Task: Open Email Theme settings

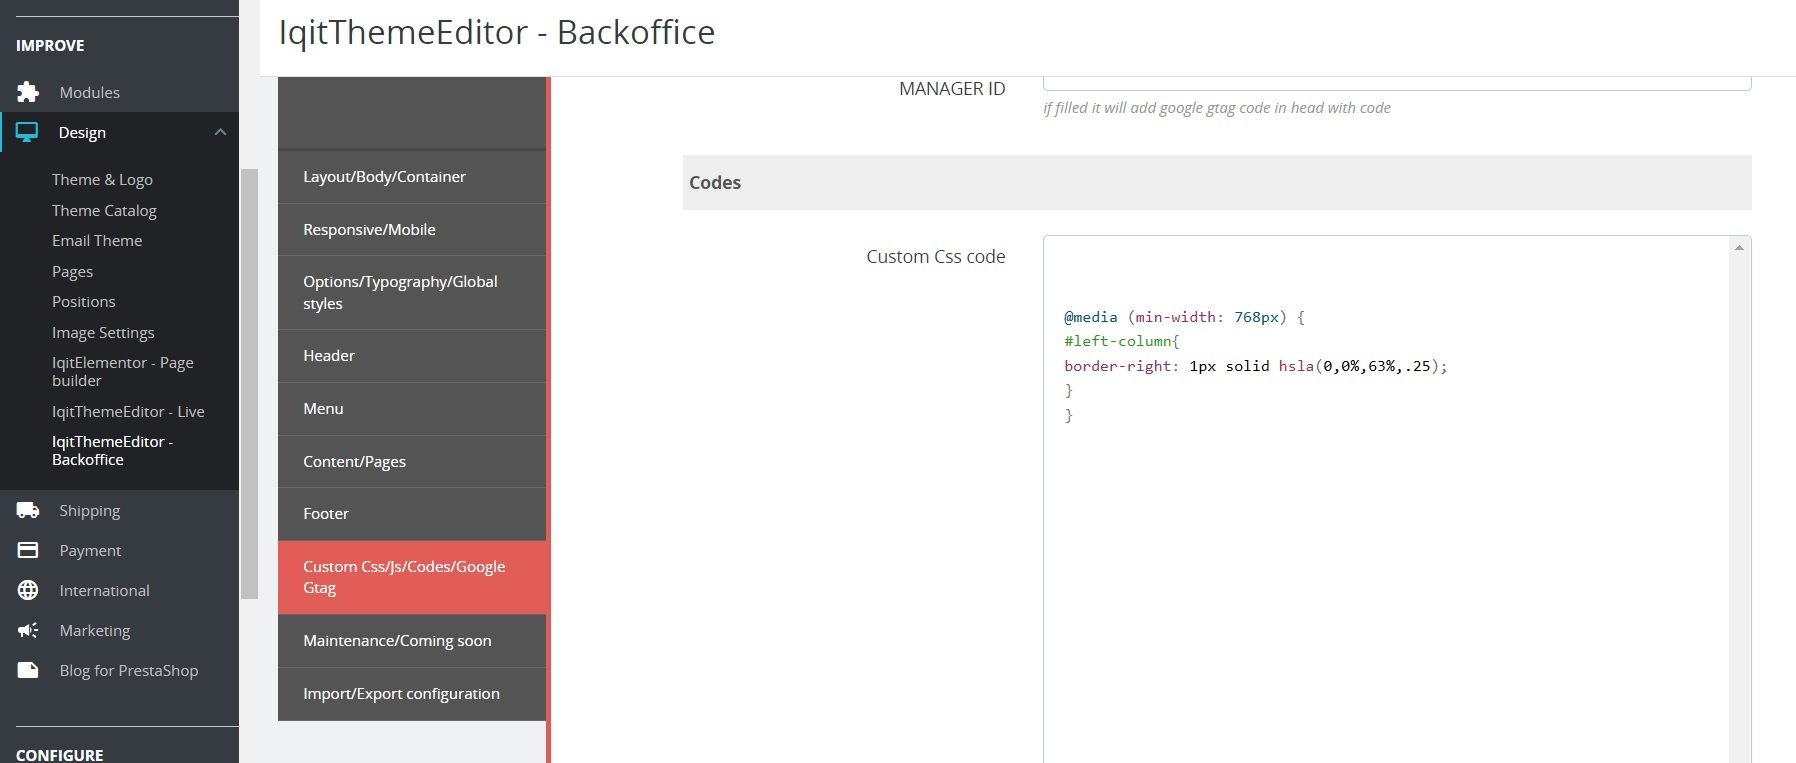Action: (x=97, y=241)
